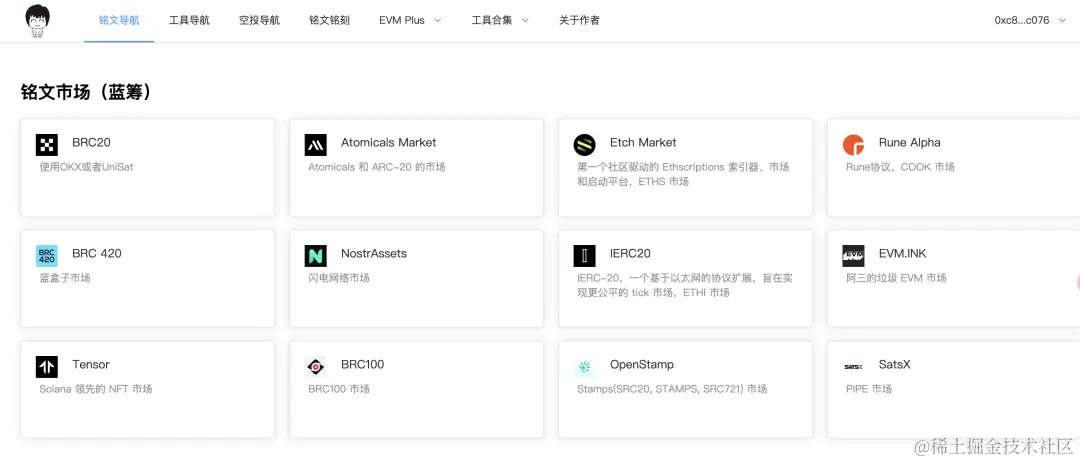1080x463 pixels.
Task: Open the IERC20 title link
Action: tap(630, 254)
